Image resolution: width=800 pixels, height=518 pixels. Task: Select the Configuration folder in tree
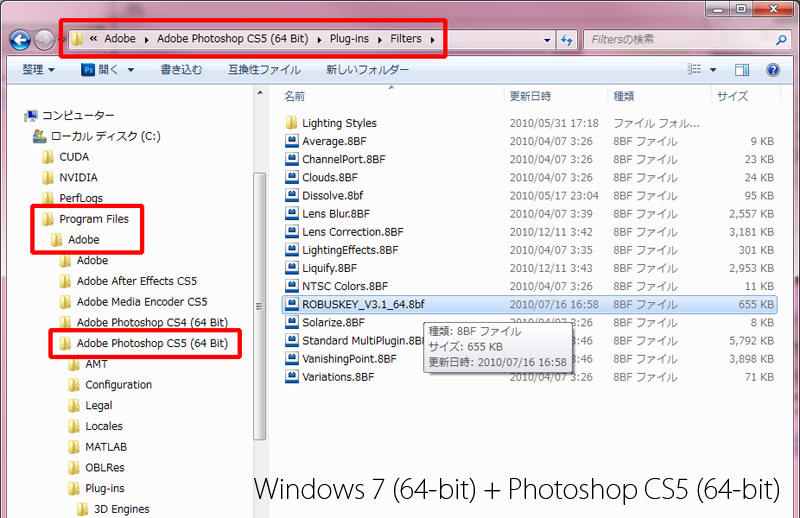pos(118,385)
